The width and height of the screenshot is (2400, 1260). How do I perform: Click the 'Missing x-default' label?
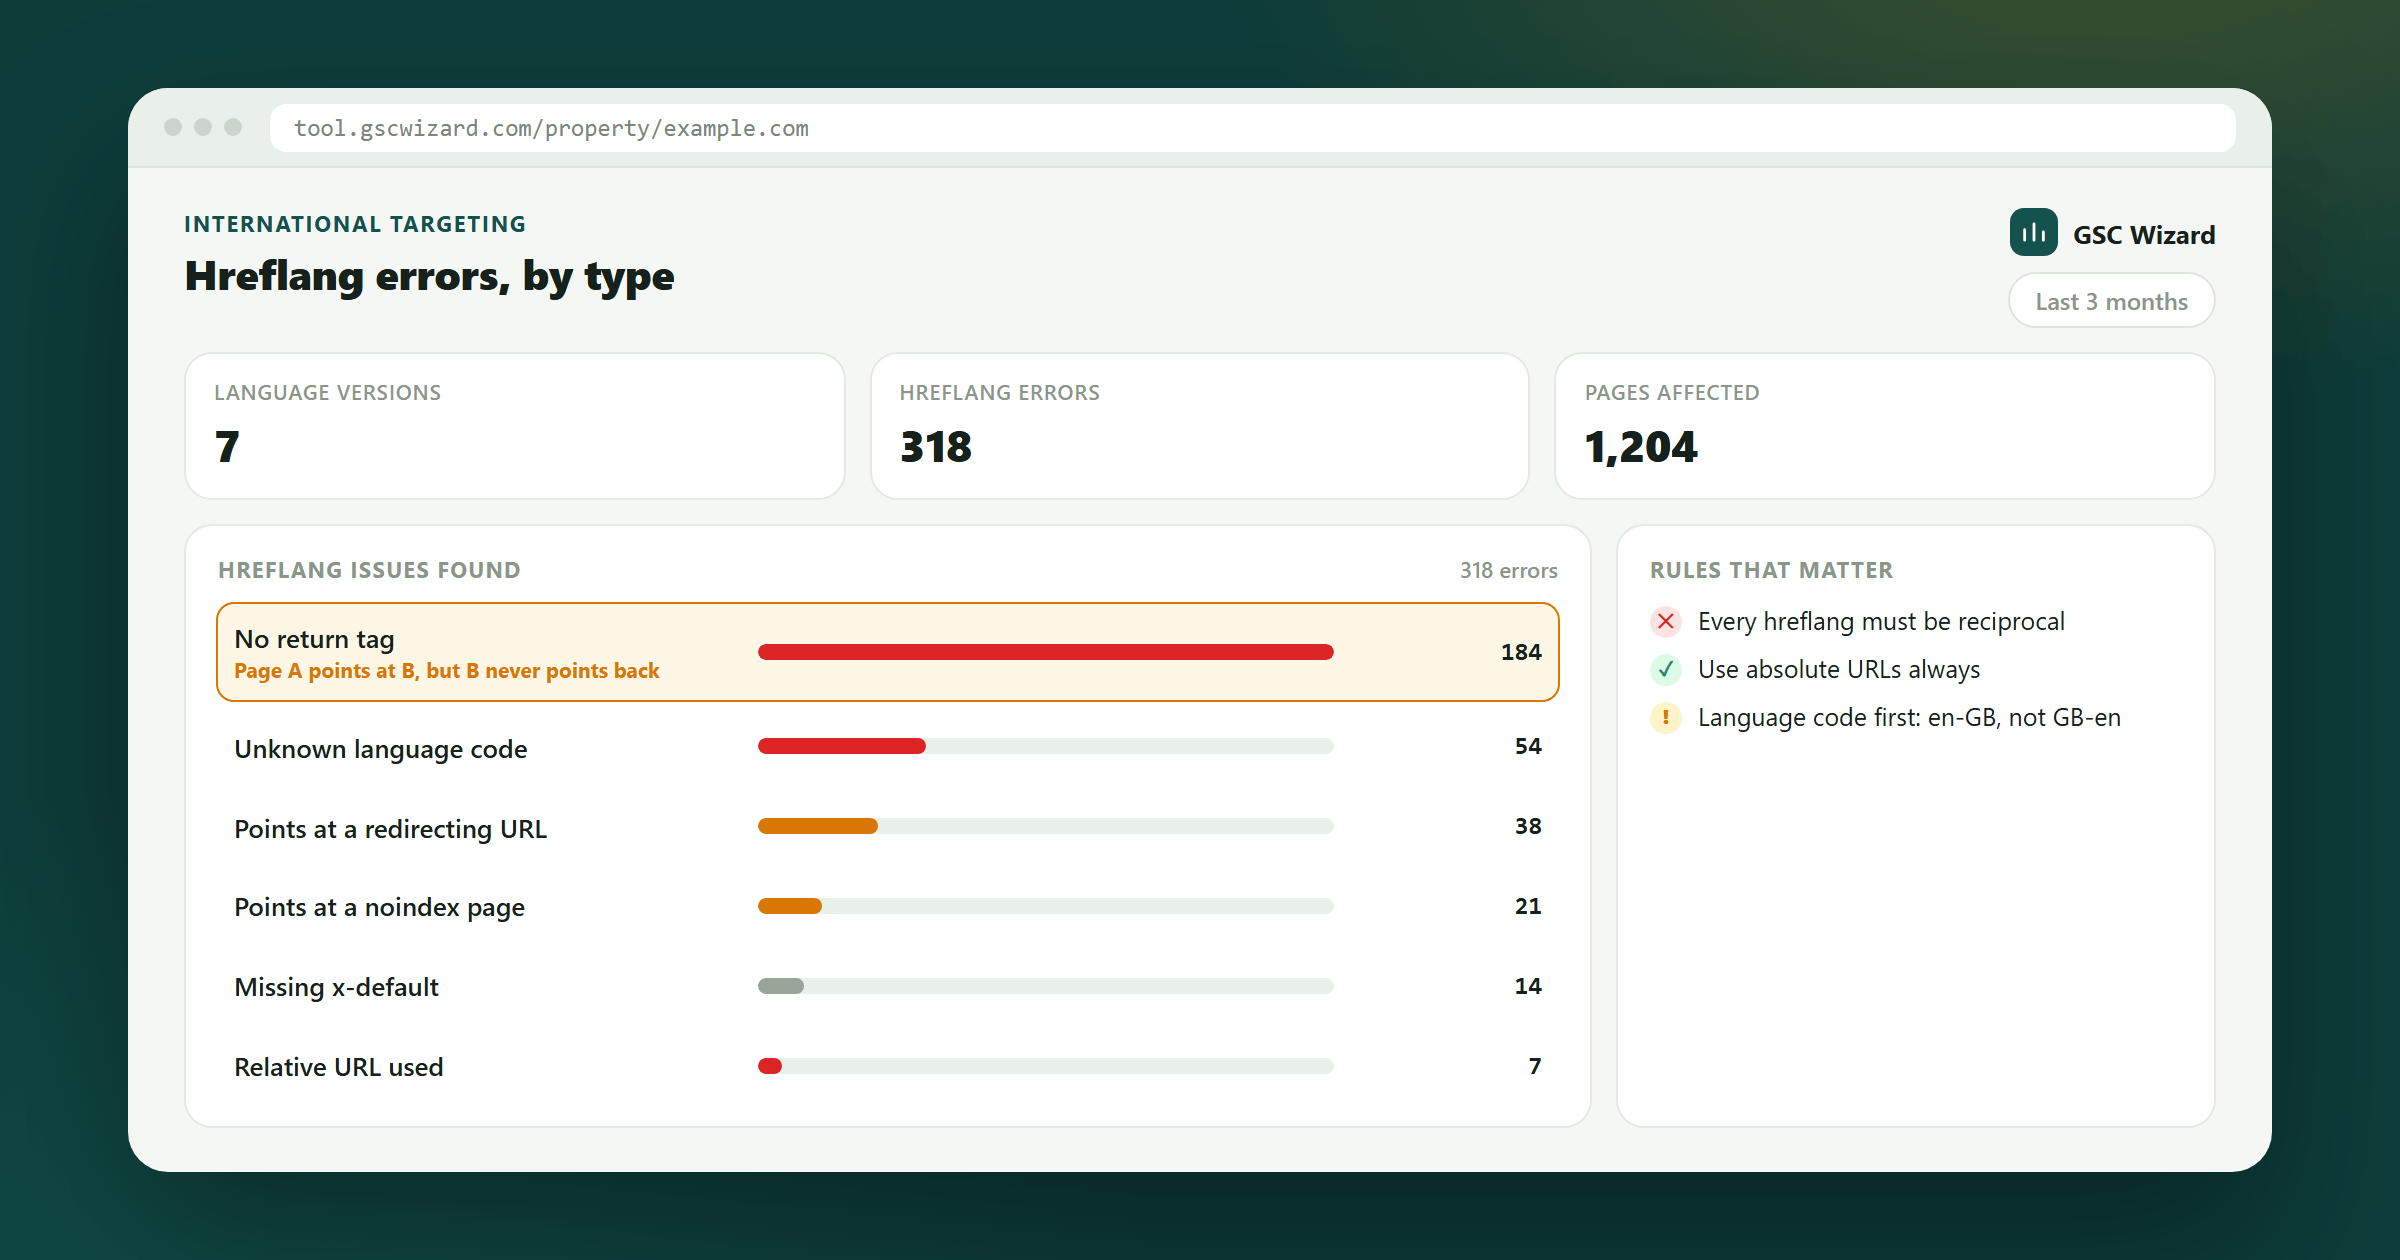[337, 987]
